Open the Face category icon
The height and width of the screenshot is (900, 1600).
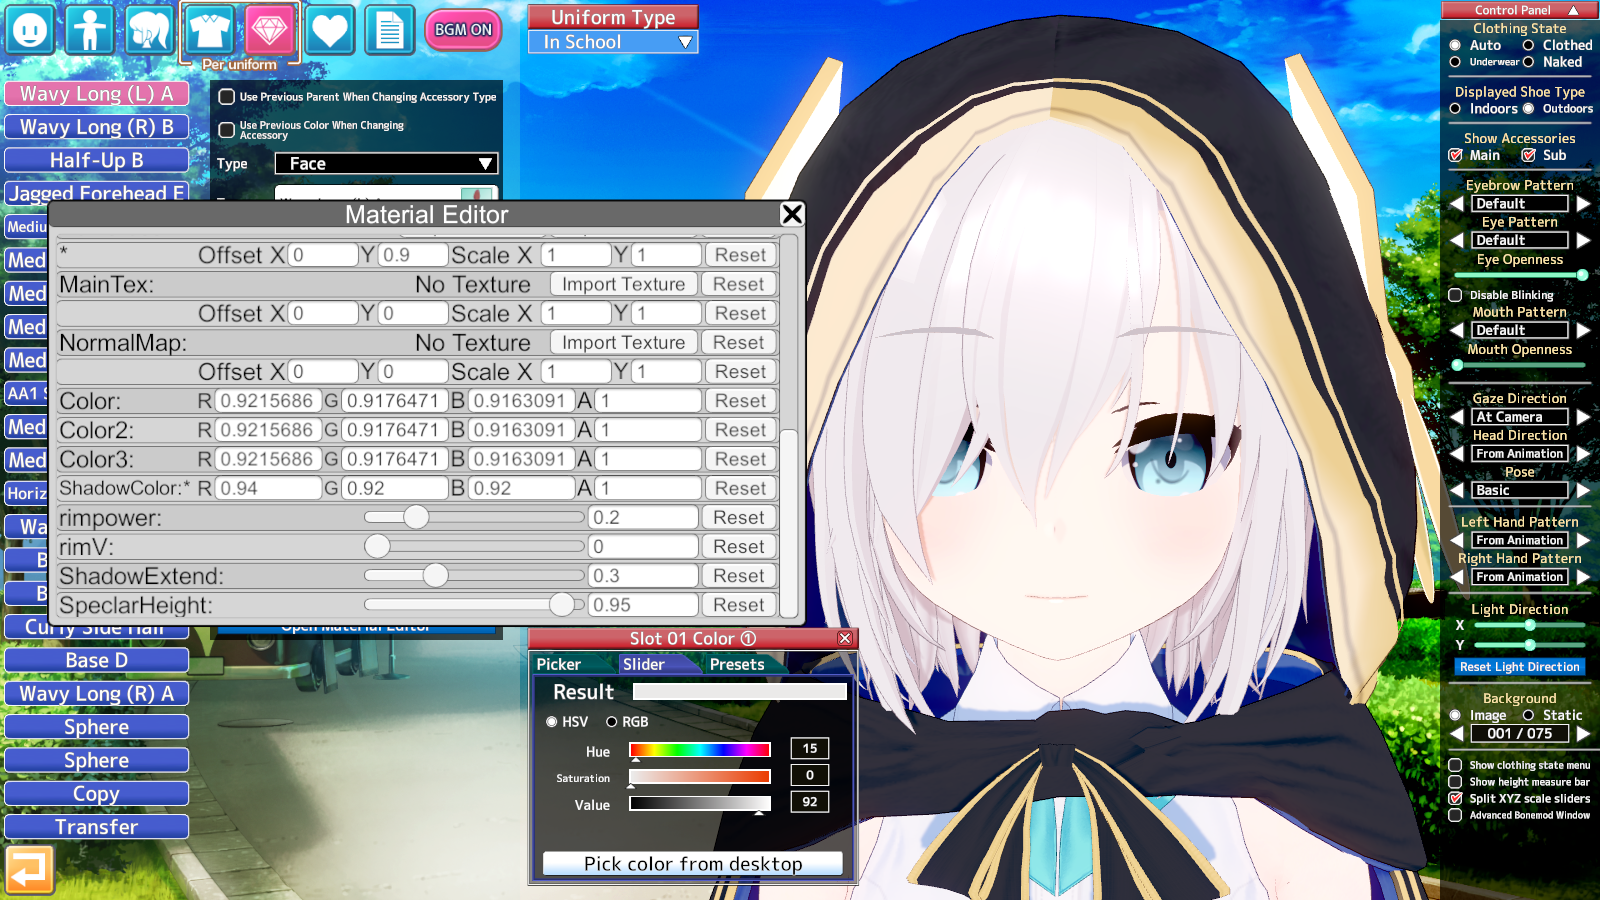point(30,30)
